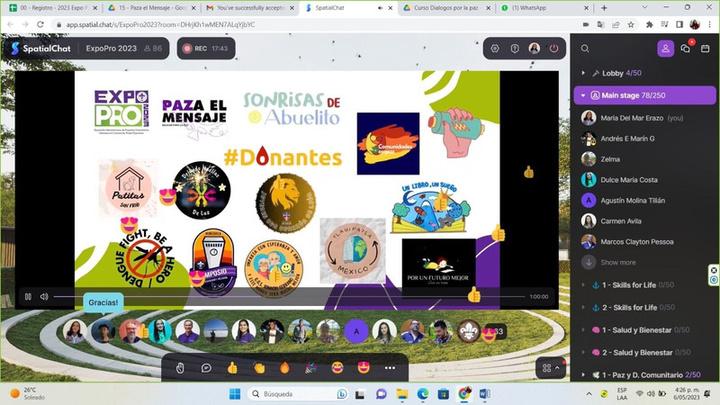The height and width of the screenshot is (405, 720).
Task: Open the help shield icon
Action: point(514,48)
